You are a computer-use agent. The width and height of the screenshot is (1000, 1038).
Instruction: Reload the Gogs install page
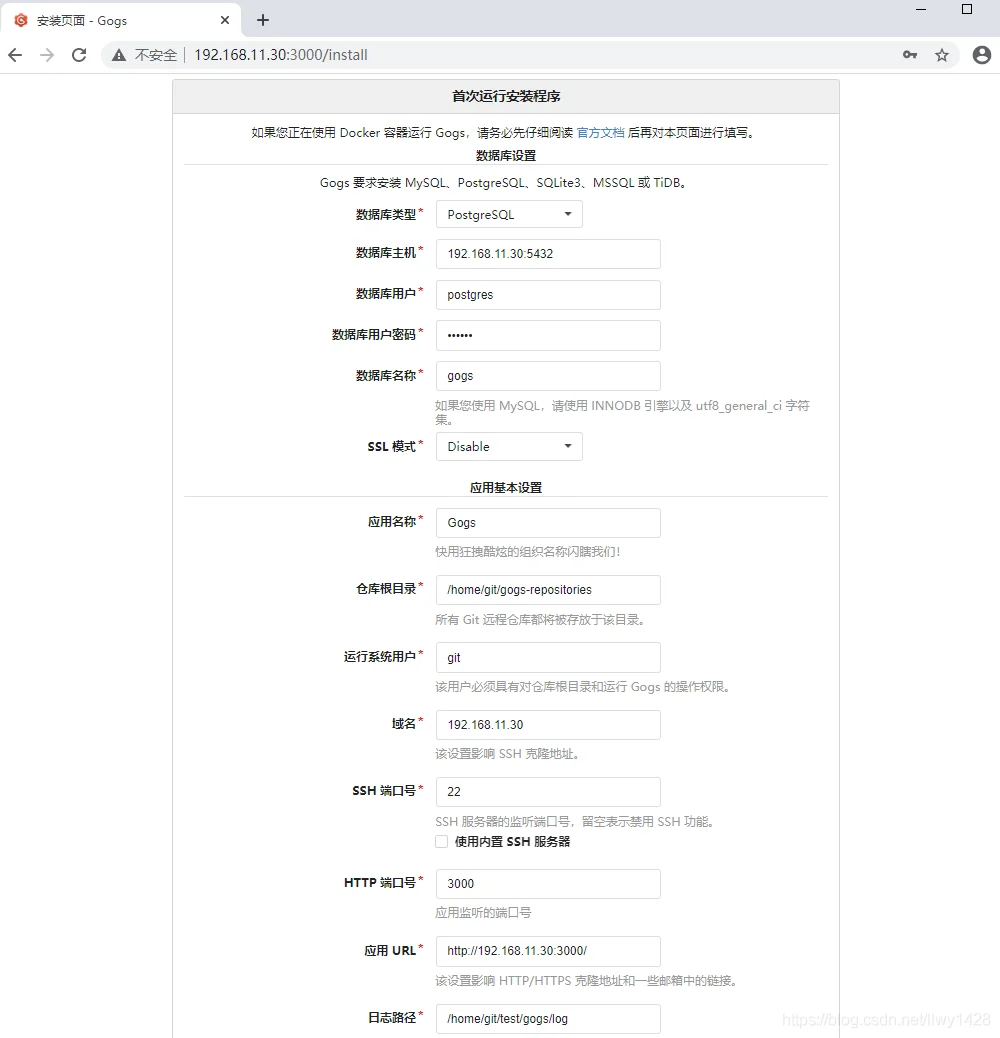79,55
